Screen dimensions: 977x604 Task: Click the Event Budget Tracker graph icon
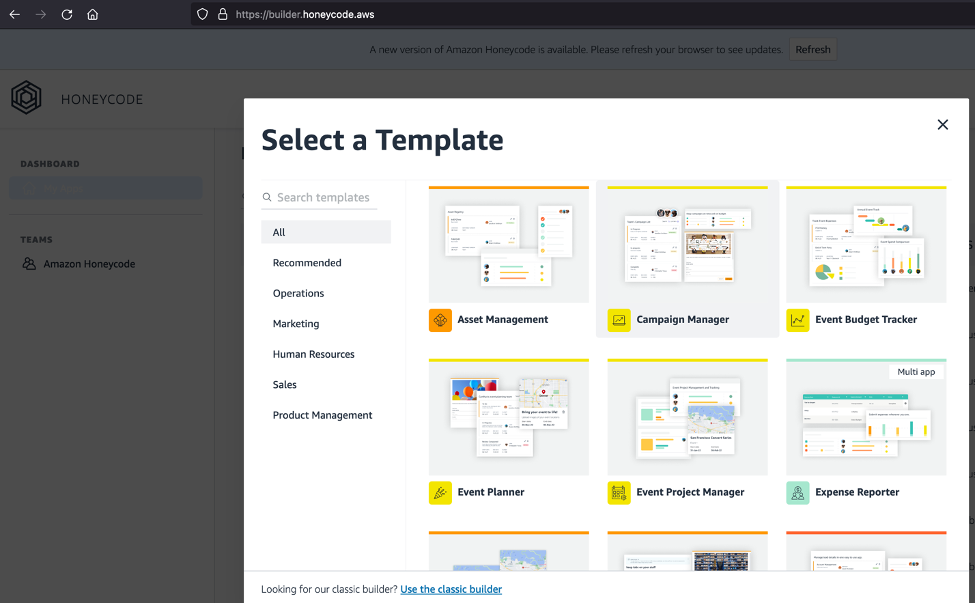(x=797, y=320)
